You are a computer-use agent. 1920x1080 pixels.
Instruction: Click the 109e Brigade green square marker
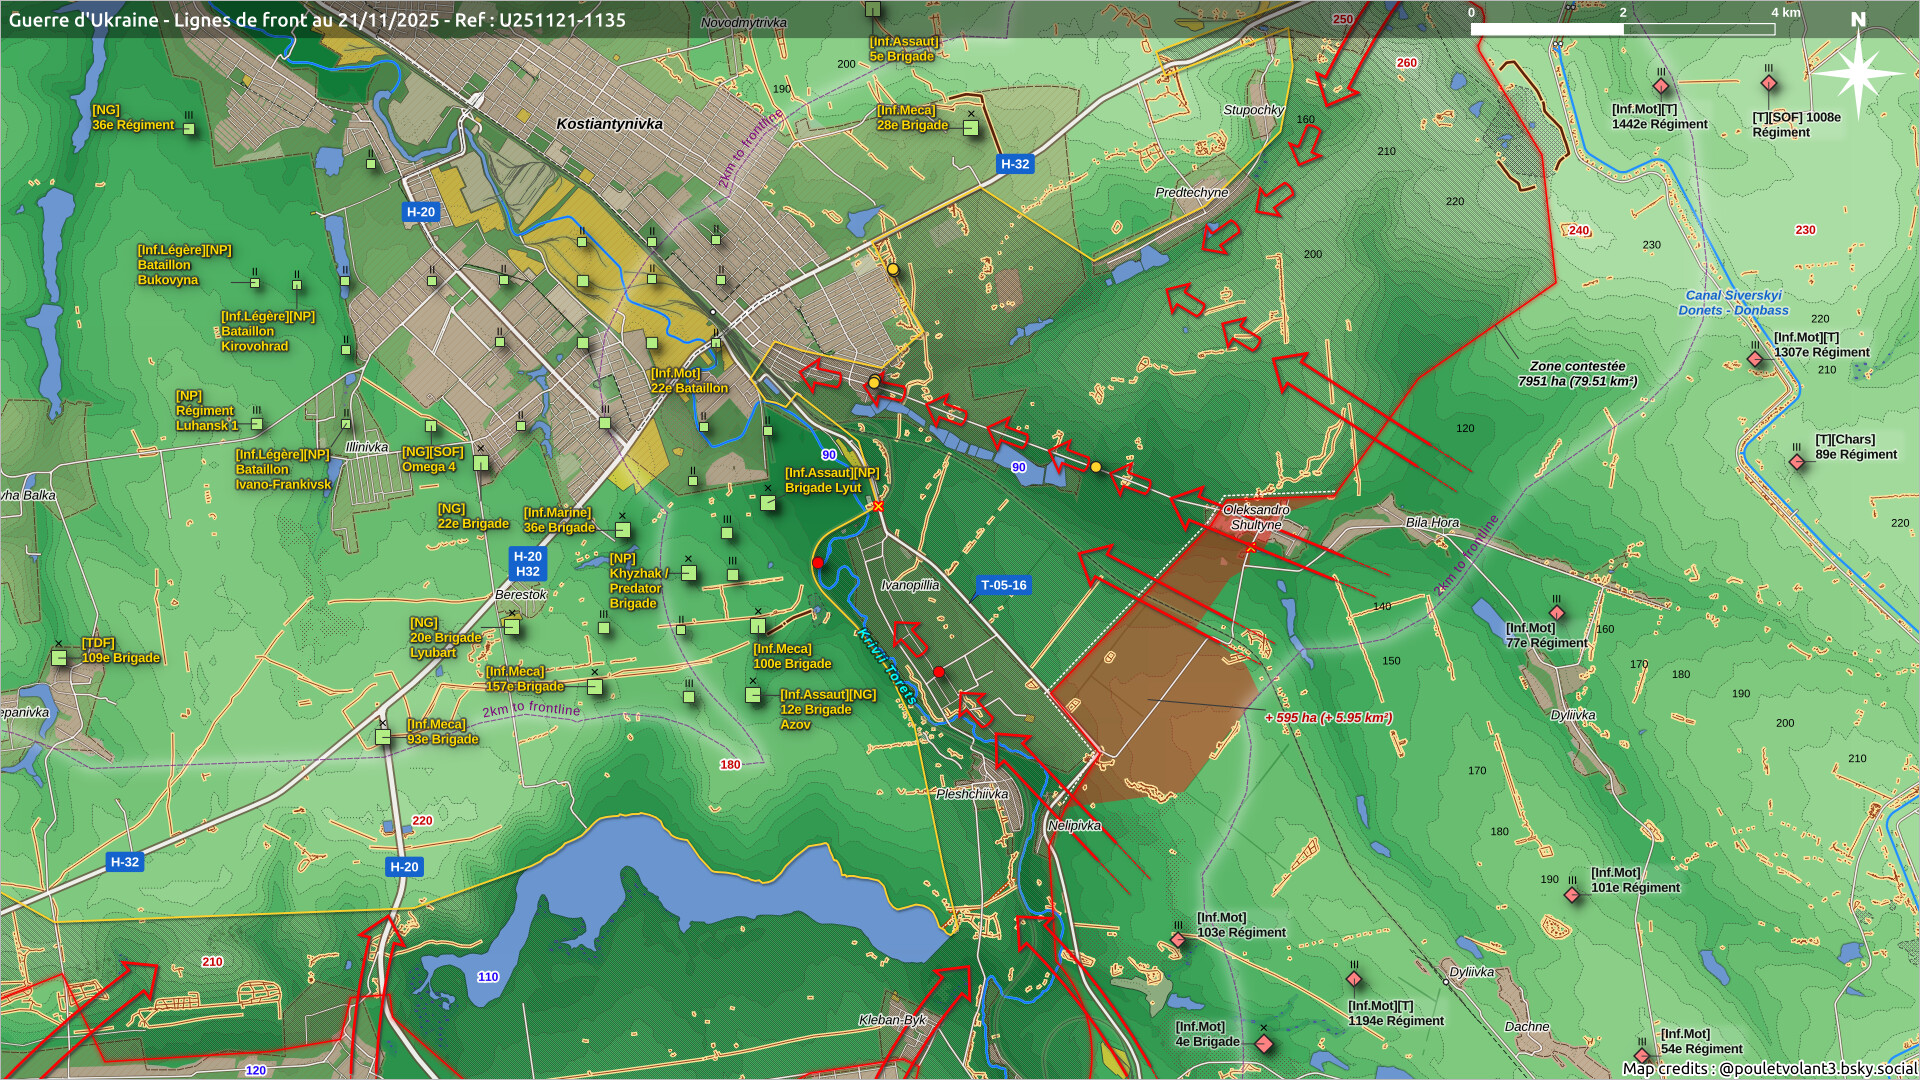click(x=59, y=657)
